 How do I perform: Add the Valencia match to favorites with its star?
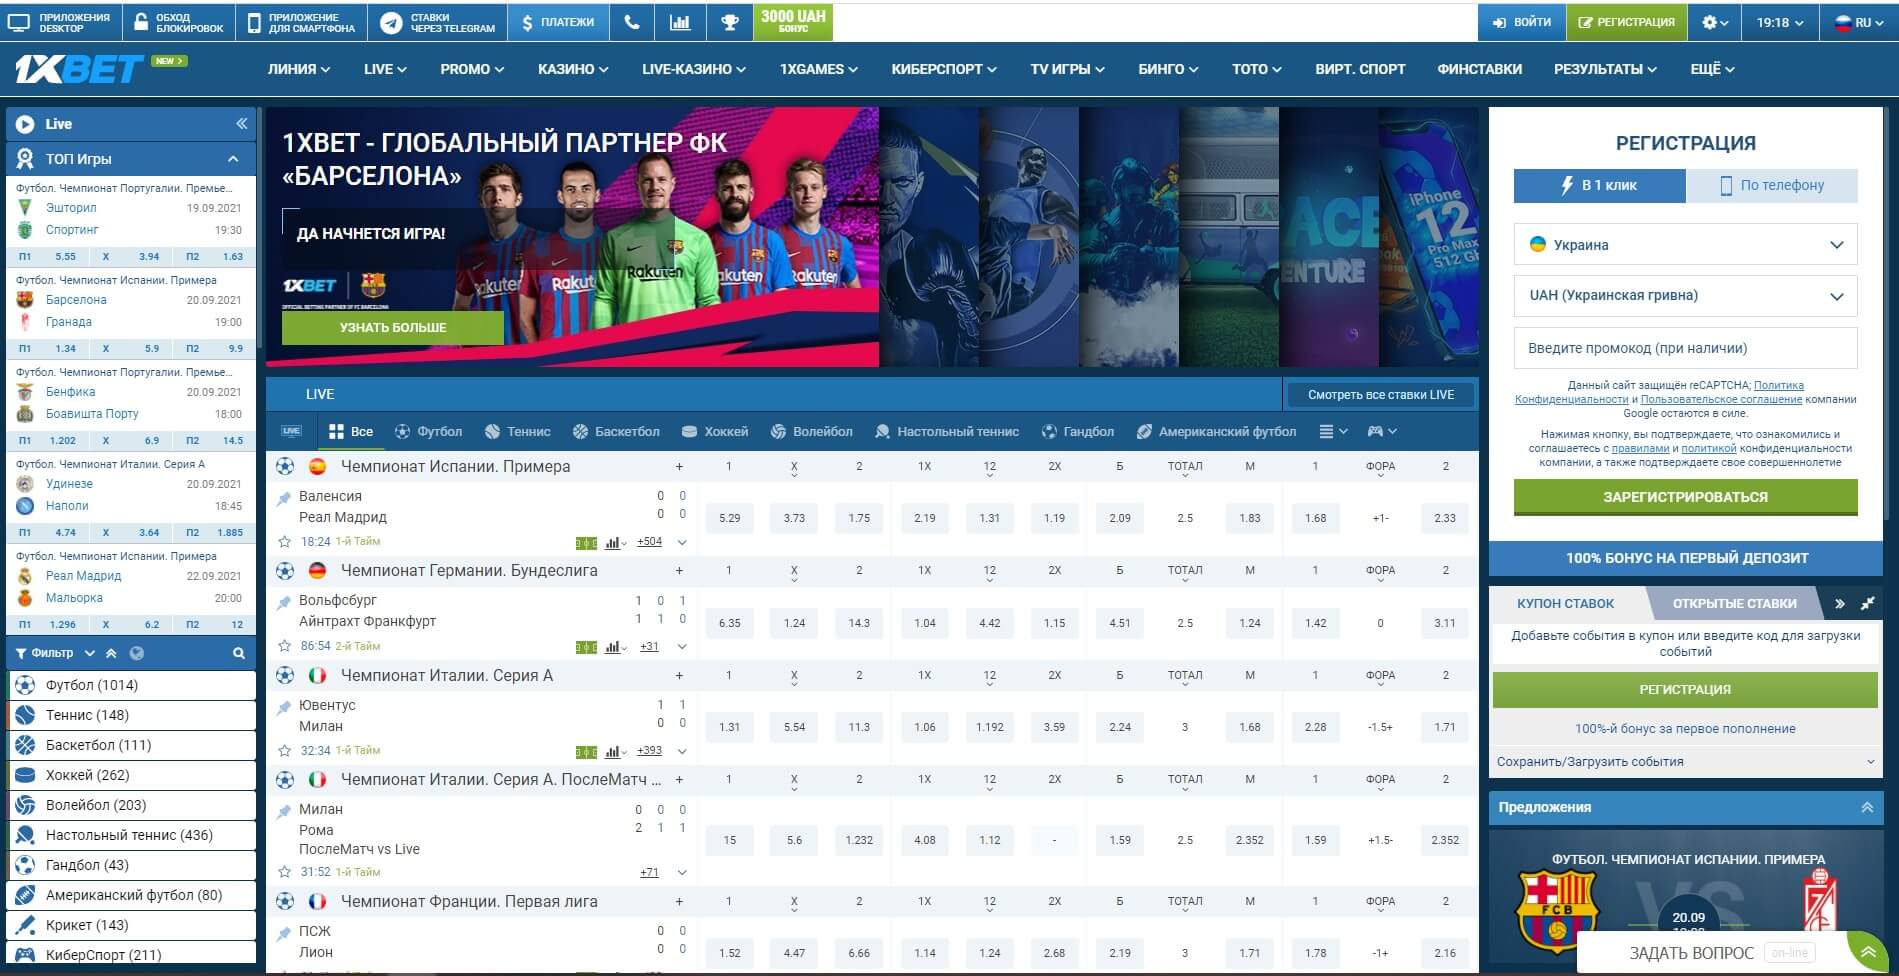(284, 542)
